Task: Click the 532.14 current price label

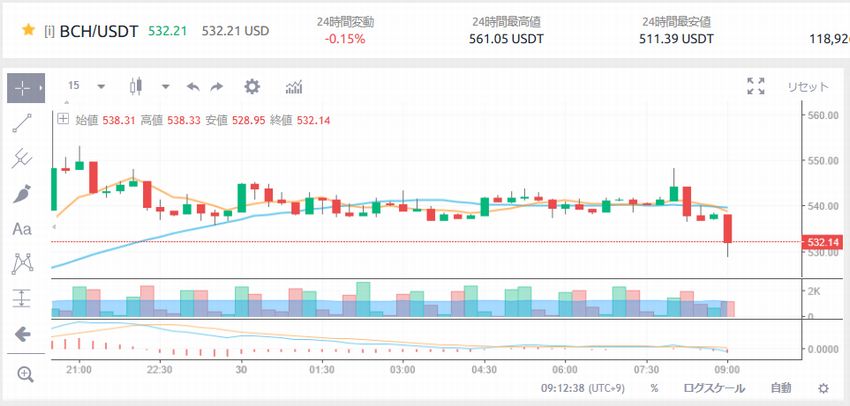Action: click(823, 242)
